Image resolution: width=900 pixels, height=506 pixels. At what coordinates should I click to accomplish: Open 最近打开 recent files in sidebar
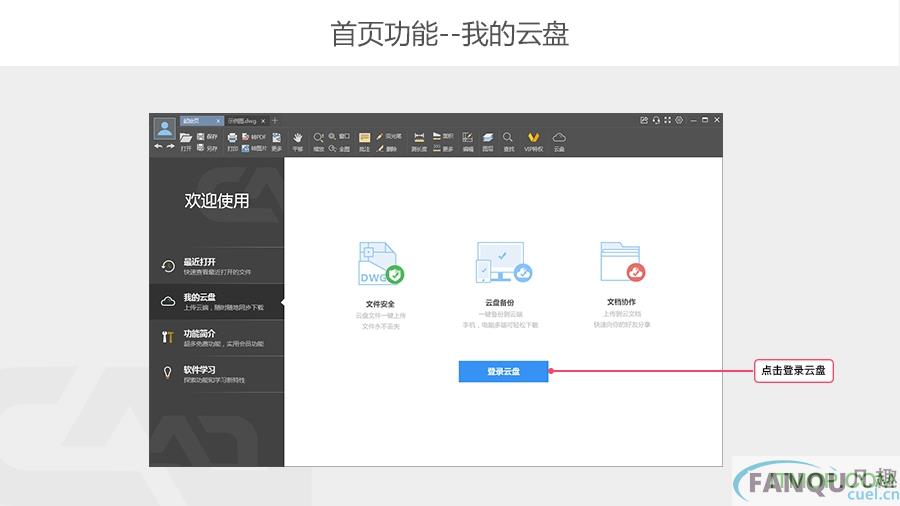(x=216, y=266)
